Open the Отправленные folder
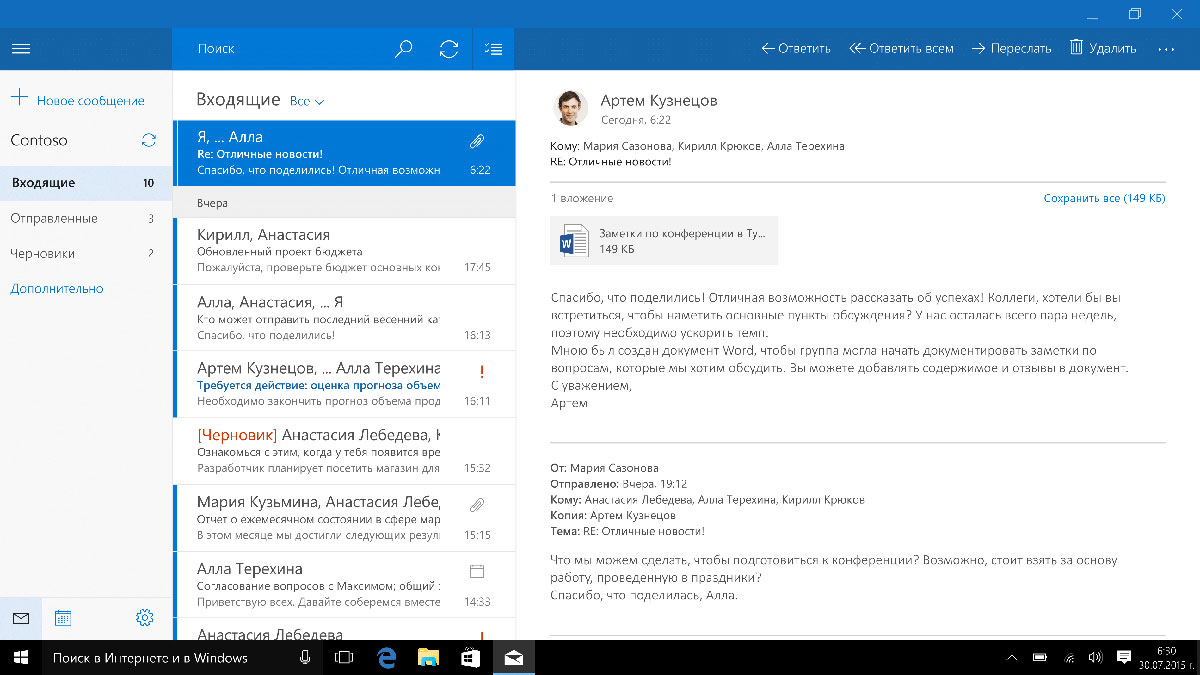The height and width of the screenshot is (675, 1200). pos(86,218)
